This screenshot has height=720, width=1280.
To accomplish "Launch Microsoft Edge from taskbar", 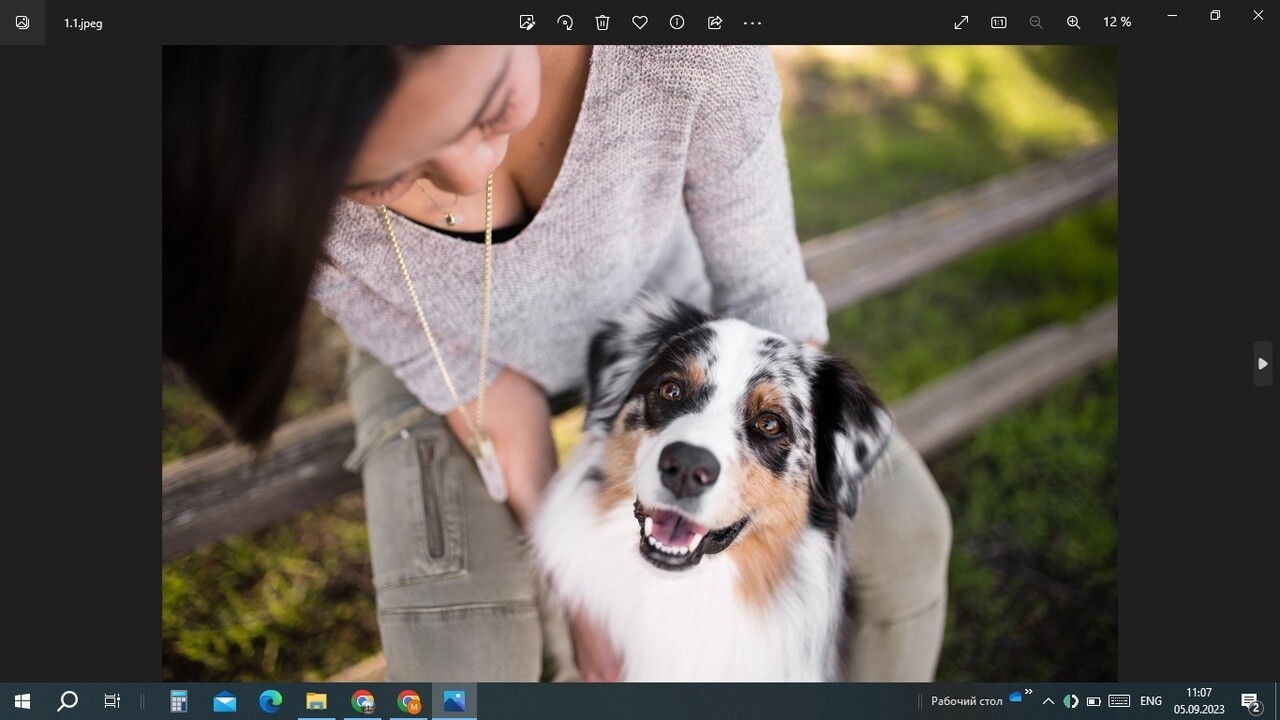I will [x=271, y=701].
